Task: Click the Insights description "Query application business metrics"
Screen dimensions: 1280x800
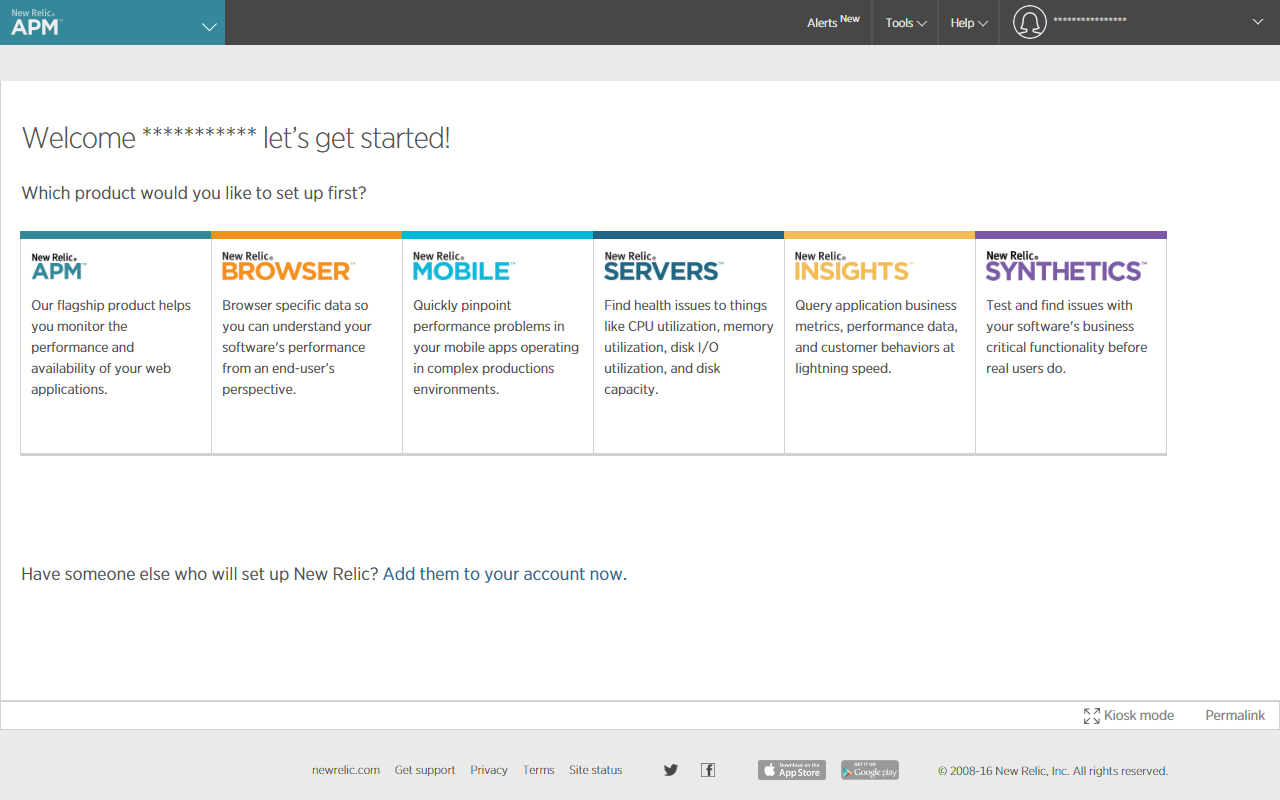Action: pyautogui.click(x=876, y=337)
